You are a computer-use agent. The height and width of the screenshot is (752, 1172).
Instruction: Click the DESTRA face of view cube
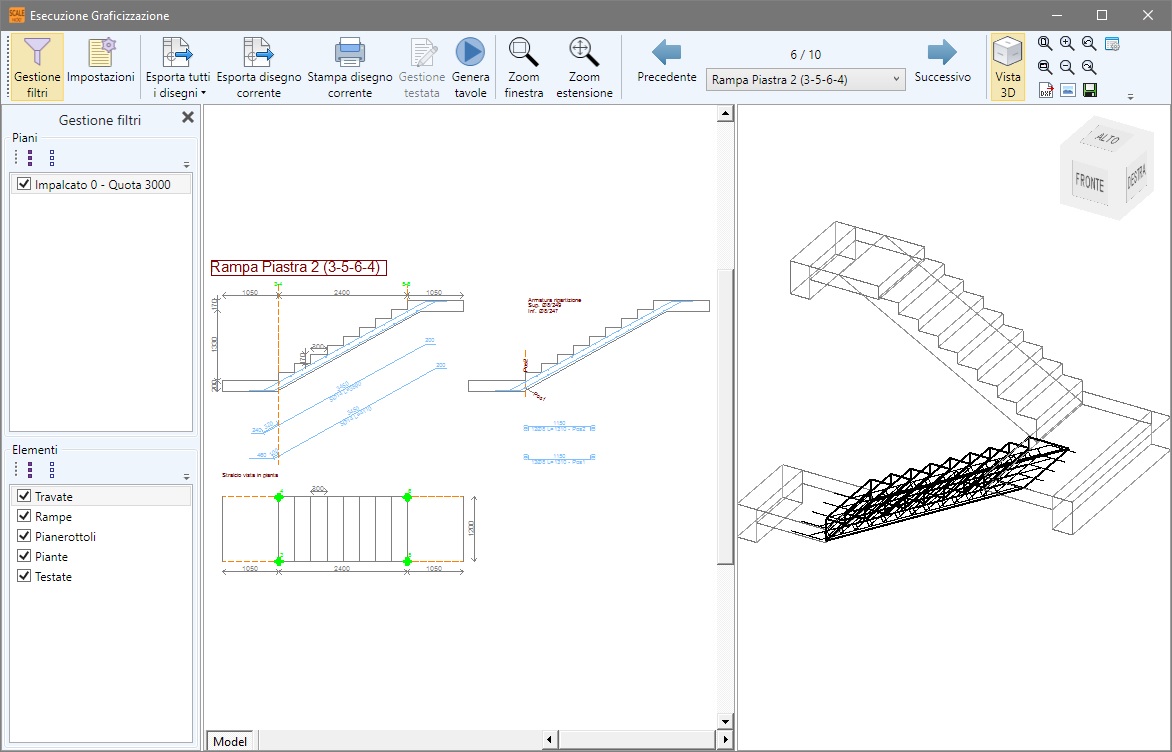click(1136, 176)
